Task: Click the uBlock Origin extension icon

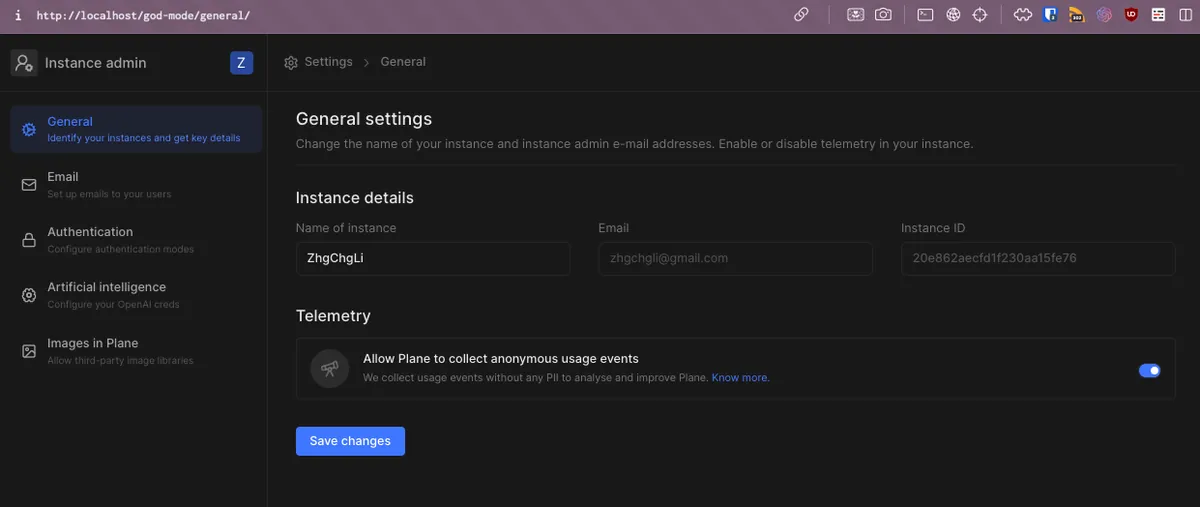Action: tap(1131, 15)
